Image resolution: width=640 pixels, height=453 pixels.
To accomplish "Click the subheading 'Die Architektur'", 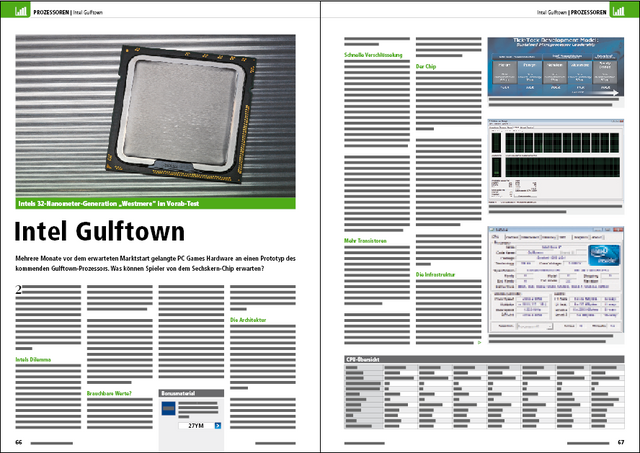I will tap(248, 320).
